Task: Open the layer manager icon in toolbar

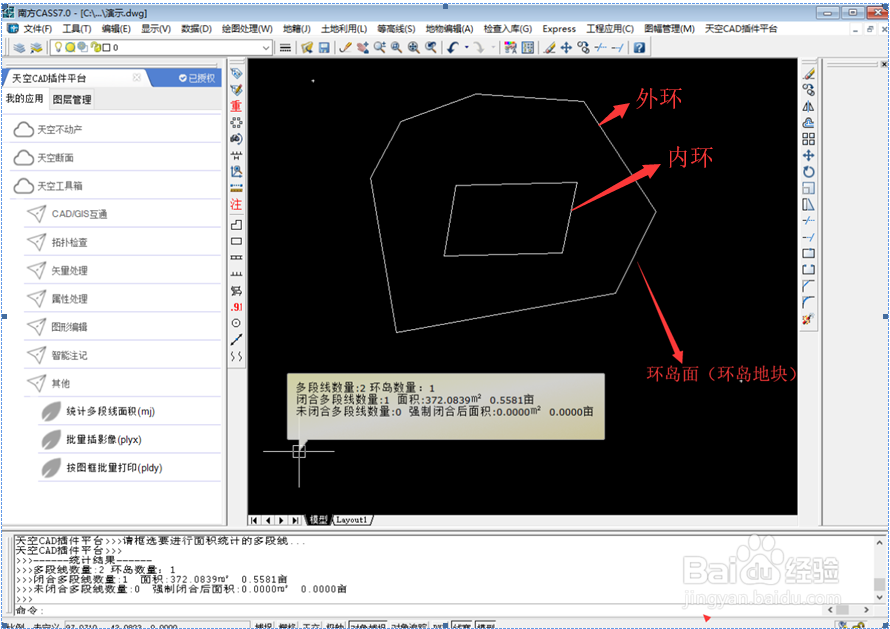Action: [x=19, y=48]
